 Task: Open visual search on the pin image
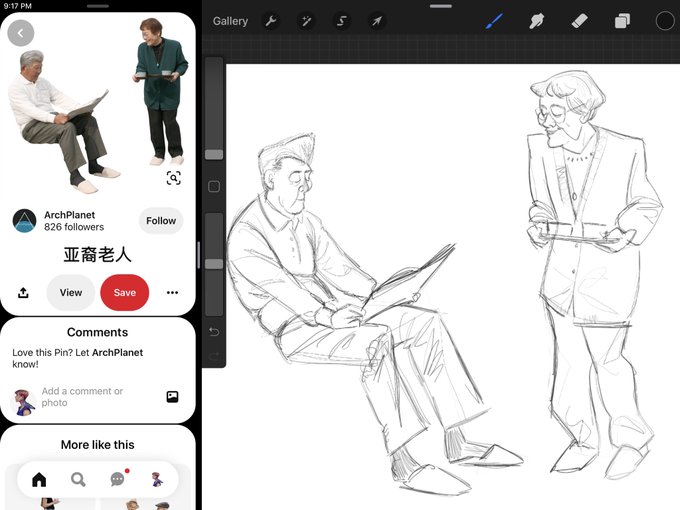[173, 178]
